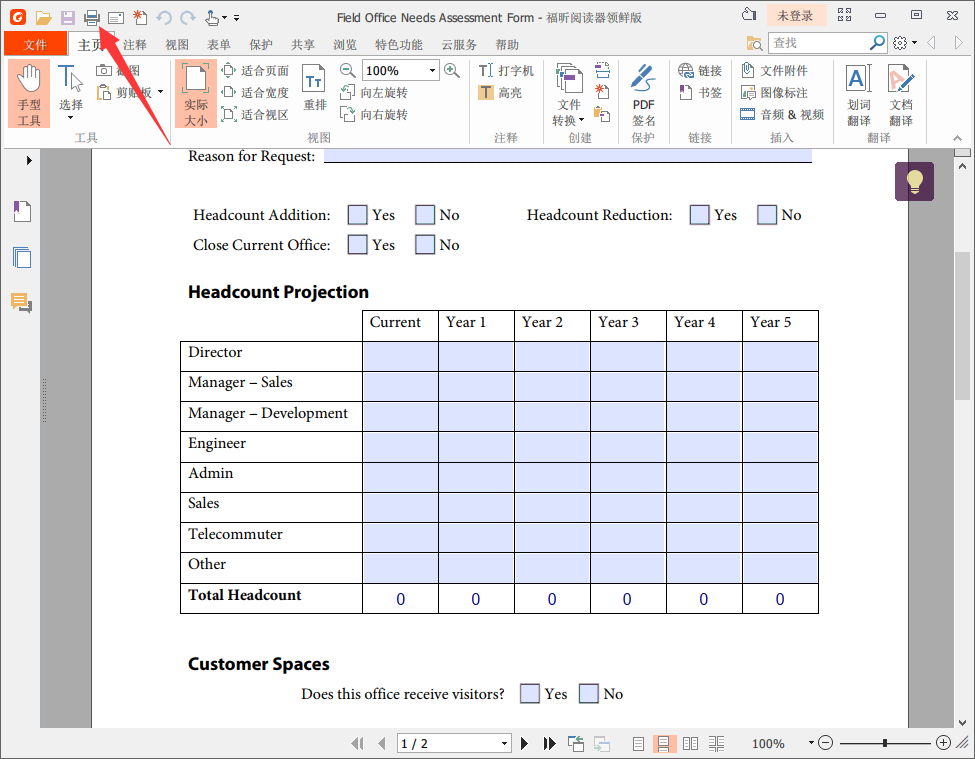Open the 文件 (File) menu
This screenshot has height=759, width=975.
[x=35, y=44]
